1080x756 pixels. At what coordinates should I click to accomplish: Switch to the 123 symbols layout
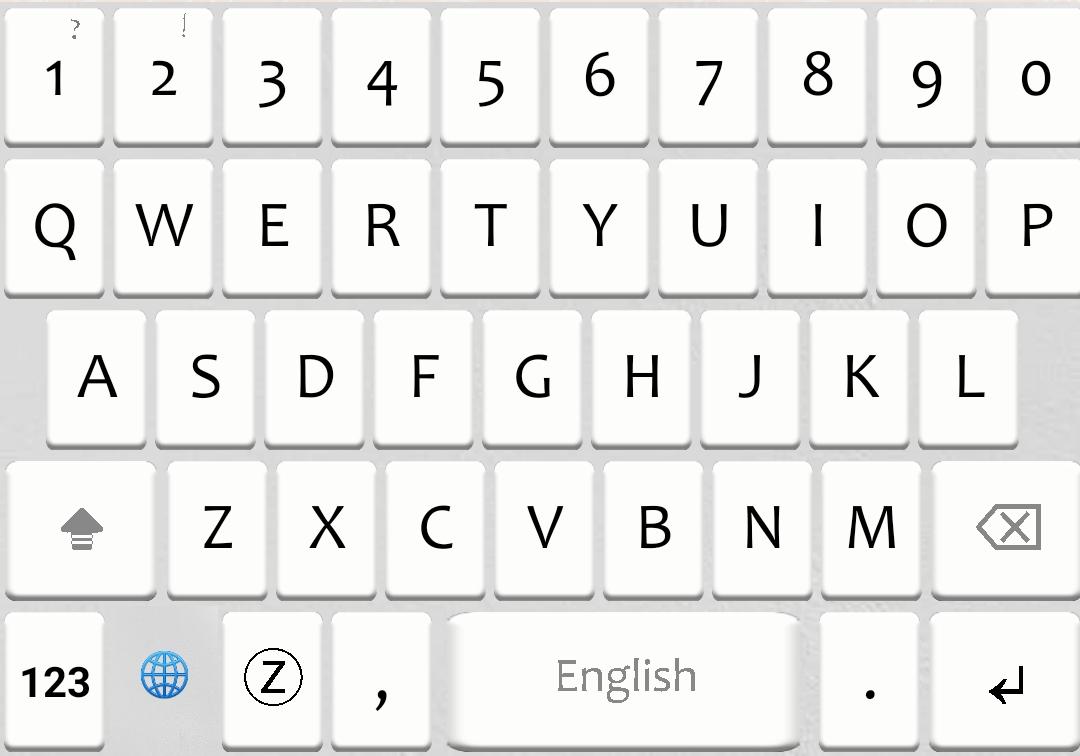[x=55, y=682]
